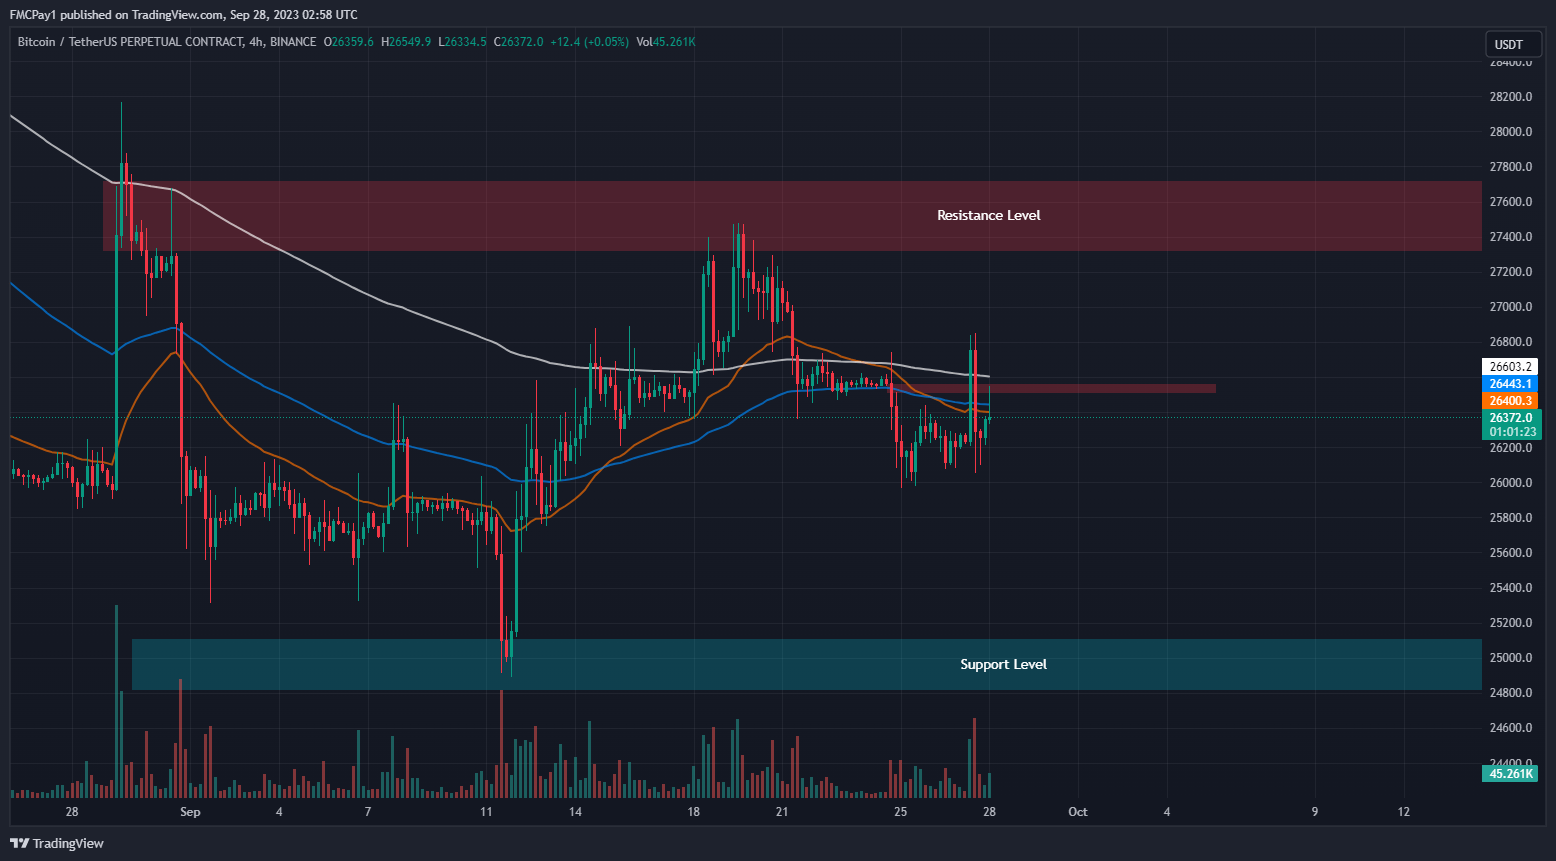1556x861 pixels.
Task: Click the +12.4 (+0.05%) change value
Action: click(x=590, y=42)
